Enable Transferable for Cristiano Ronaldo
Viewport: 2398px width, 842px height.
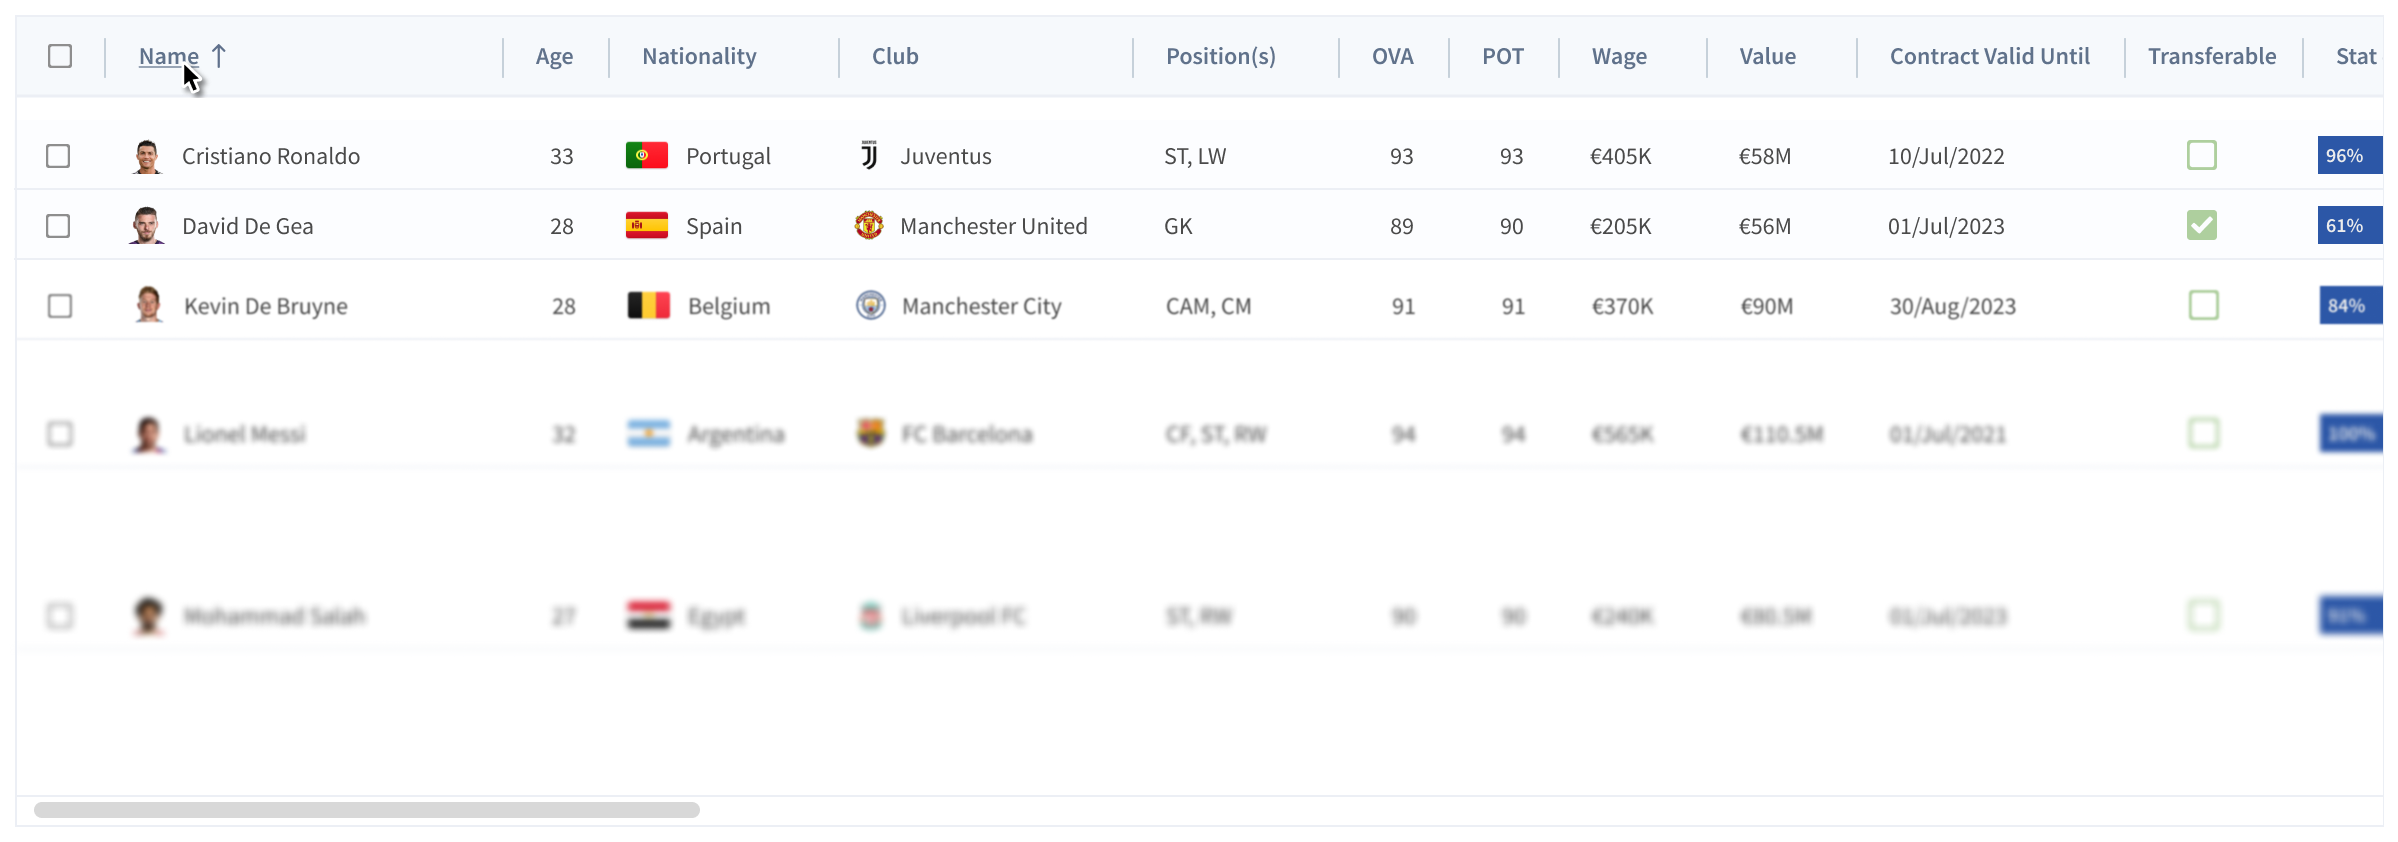(x=2202, y=155)
